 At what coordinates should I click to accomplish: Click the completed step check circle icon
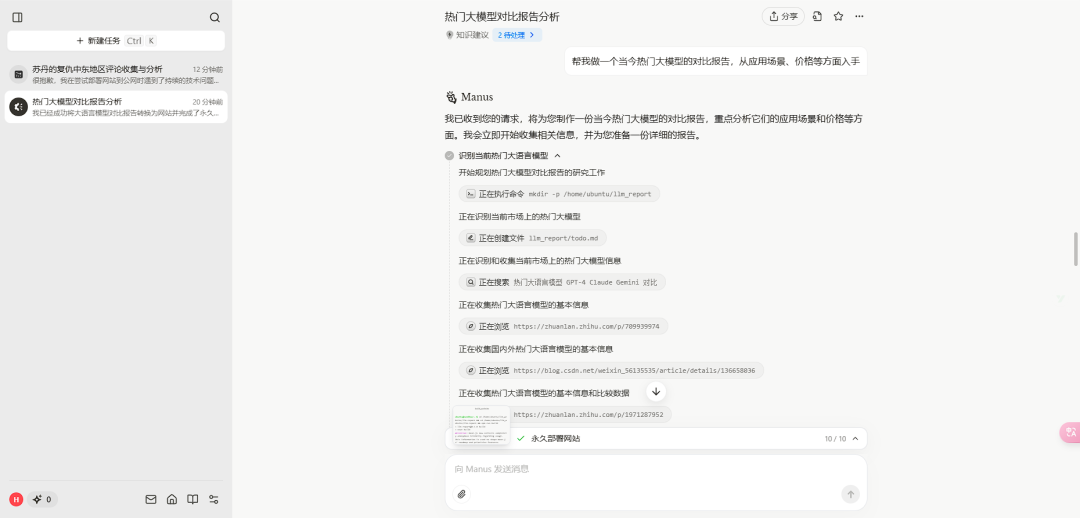point(449,156)
